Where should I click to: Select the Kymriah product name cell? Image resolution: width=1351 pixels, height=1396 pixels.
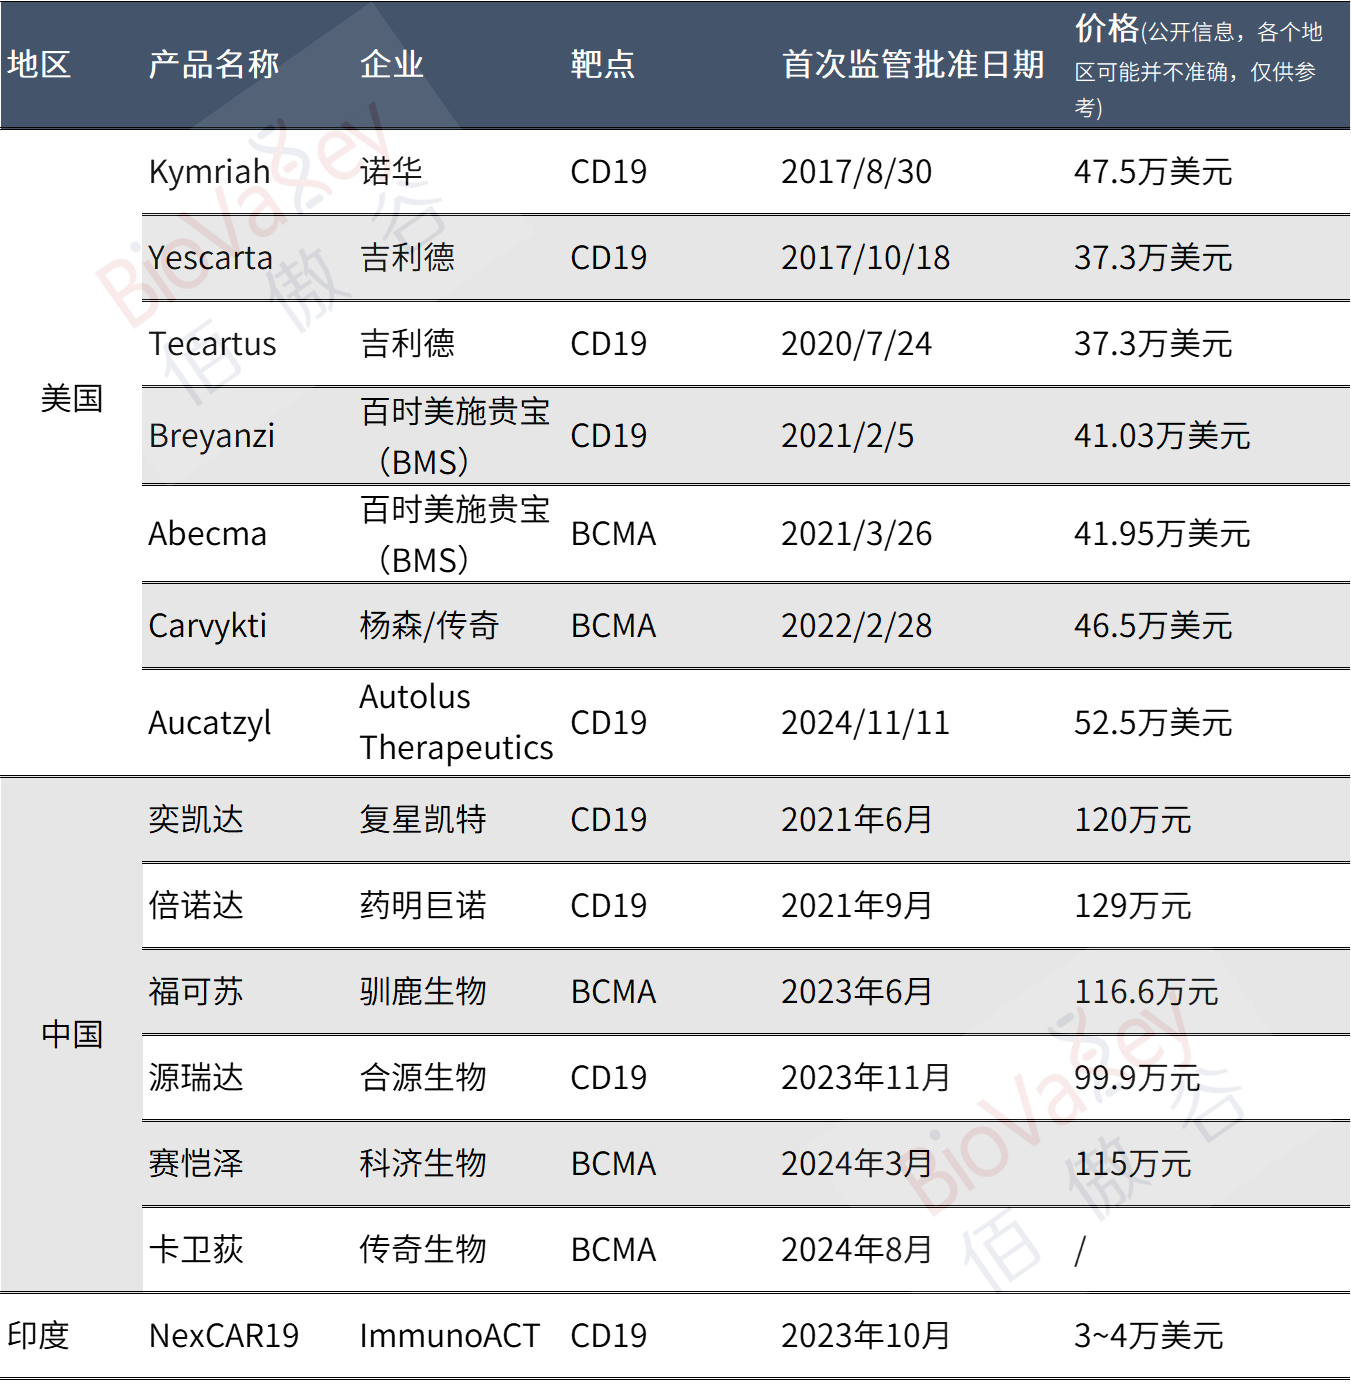click(209, 172)
